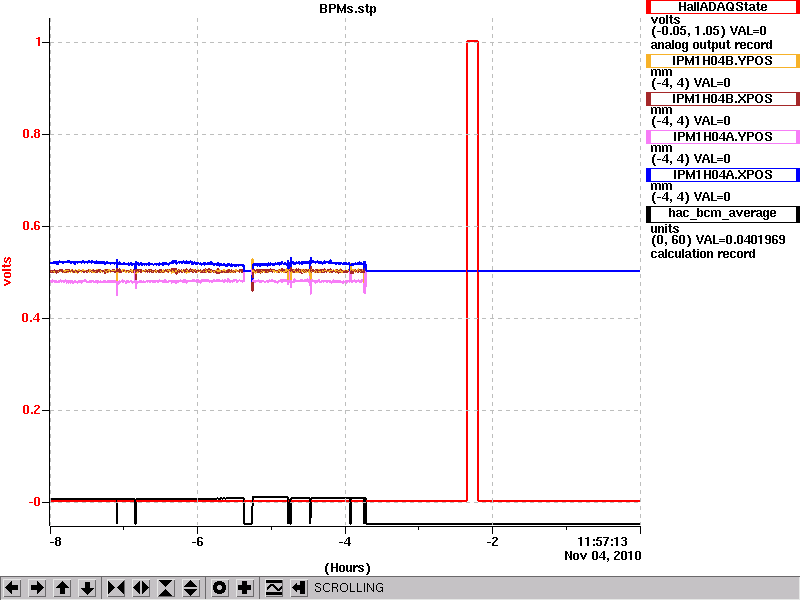Click the 0.4 tick label on the Y axis
The width and height of the screenshot is (800, 600).
pyautogui.click(x=32, y=318)
